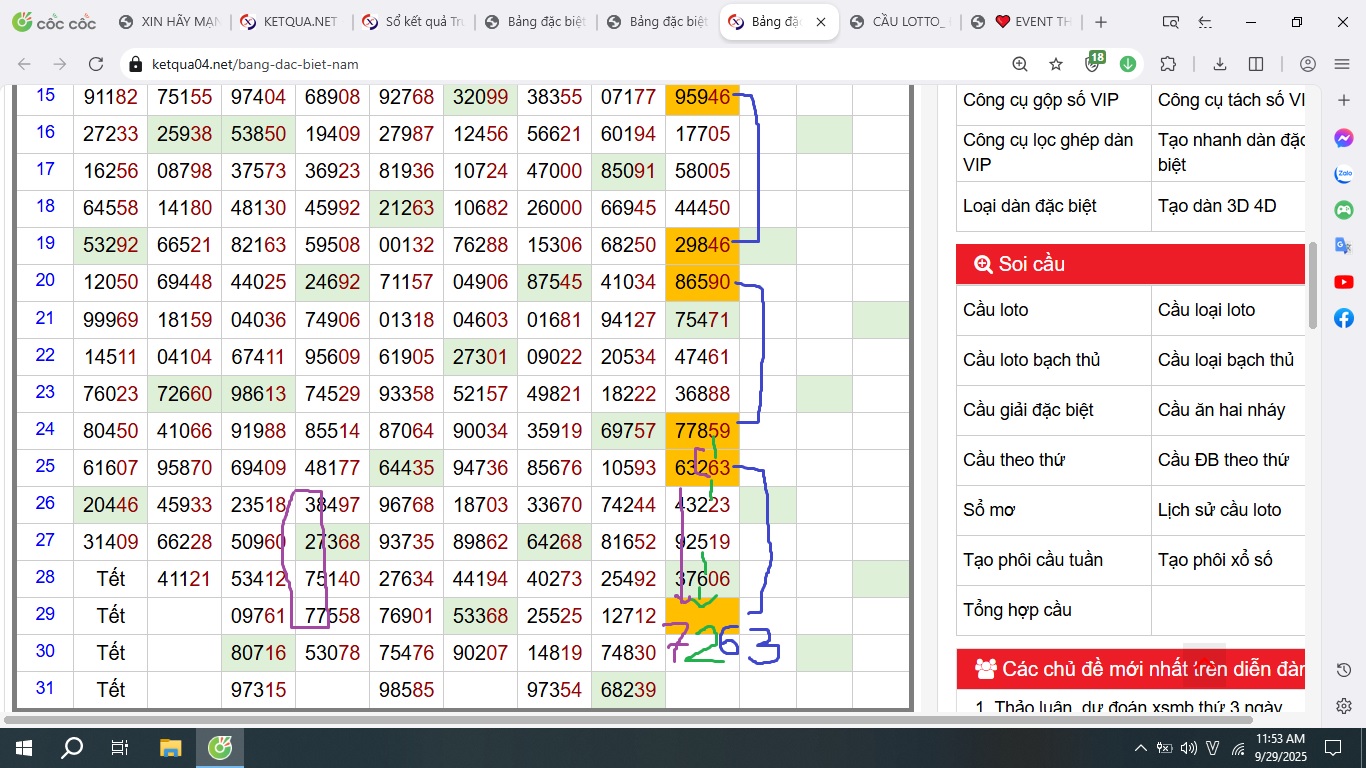Show hidden system tray icons
The width and height of the screenshot is (1366, 768).
[x=1140, y=748]
